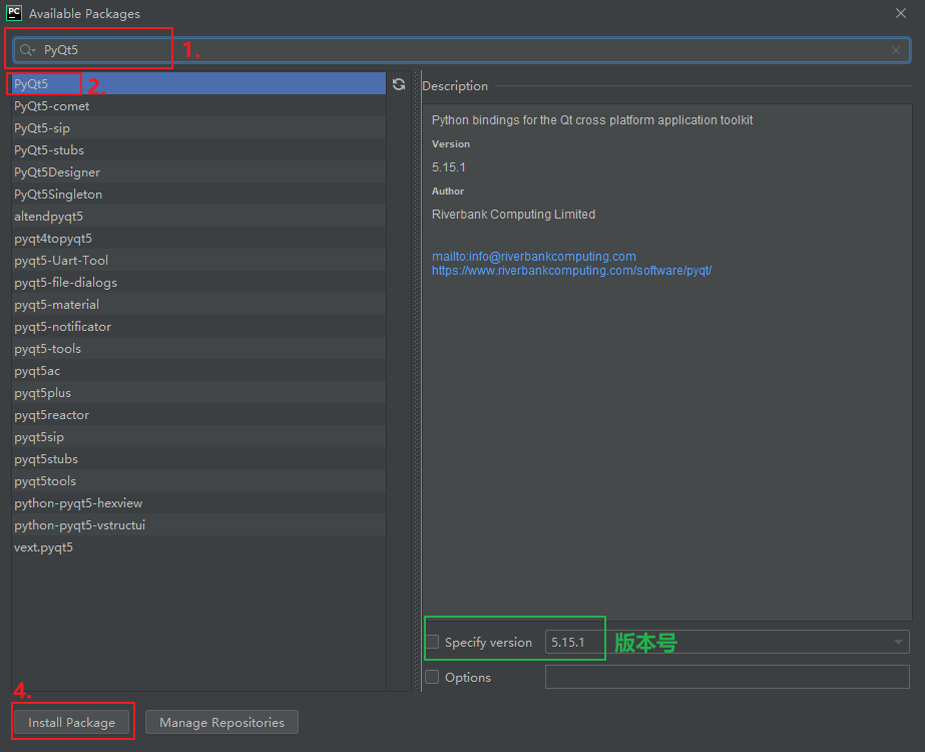This screenshot has height=752, width=925.
Task: Click the Specify version label
Action: [488, 642]
